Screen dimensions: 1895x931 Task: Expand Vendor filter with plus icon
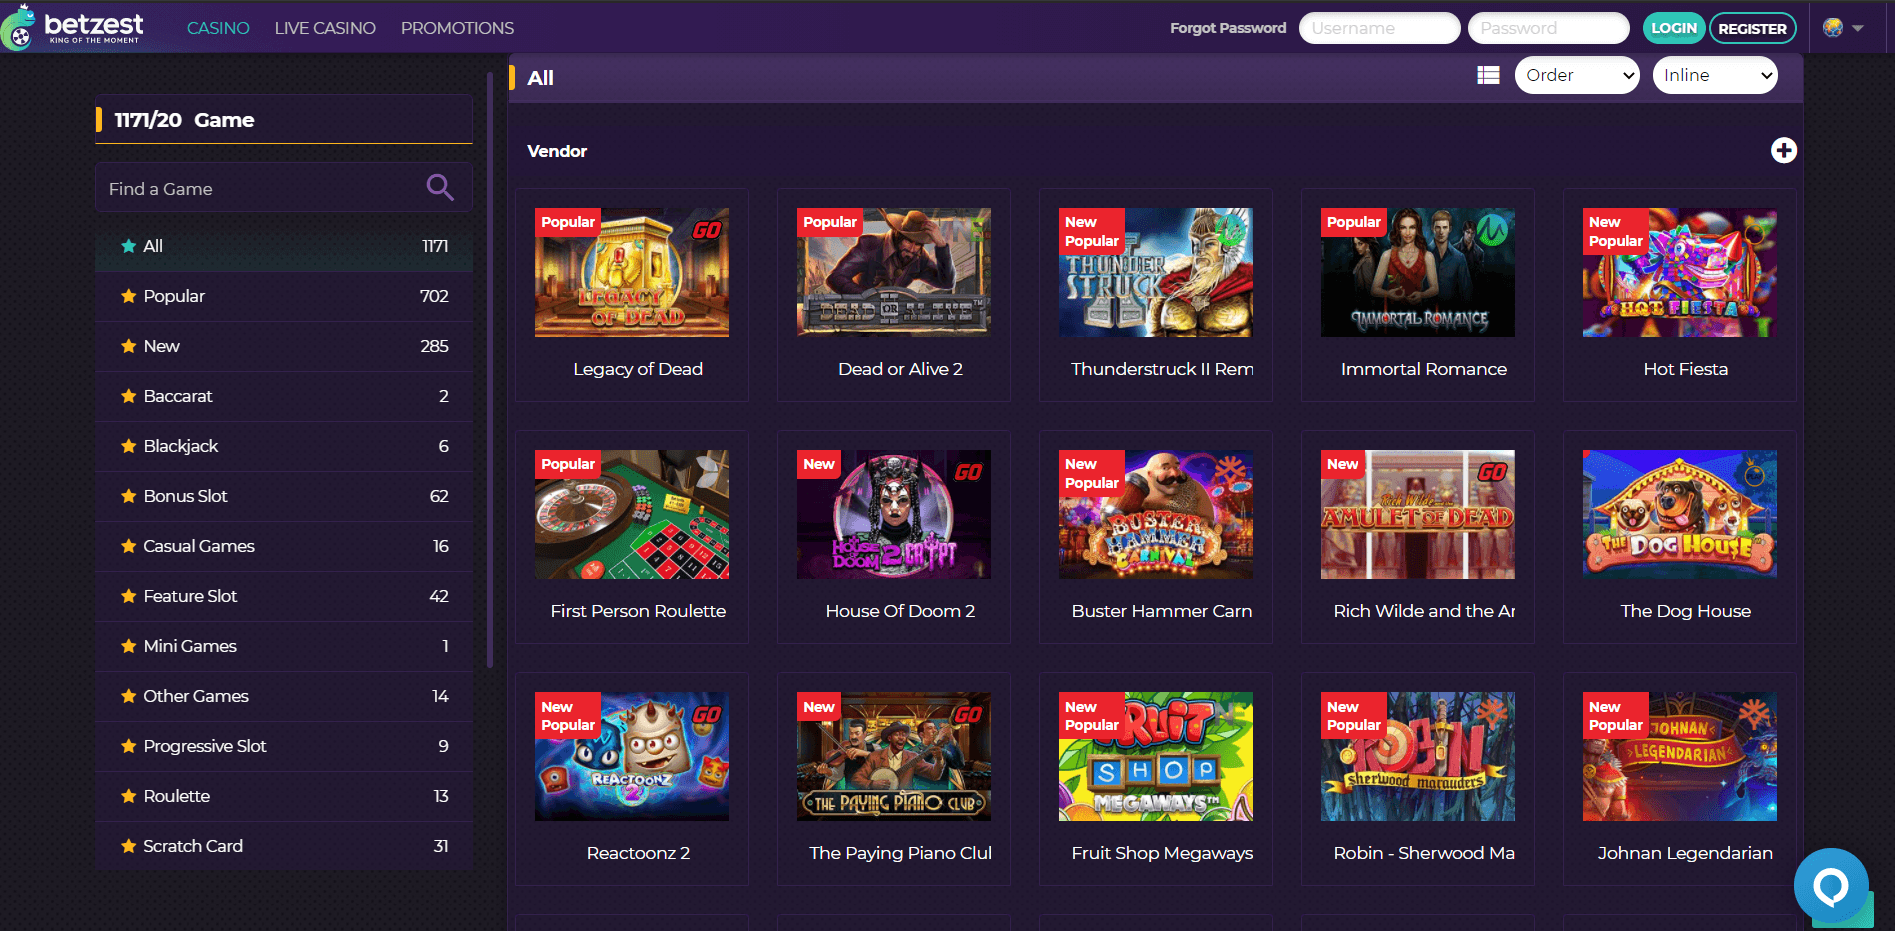pos(1783,150)
